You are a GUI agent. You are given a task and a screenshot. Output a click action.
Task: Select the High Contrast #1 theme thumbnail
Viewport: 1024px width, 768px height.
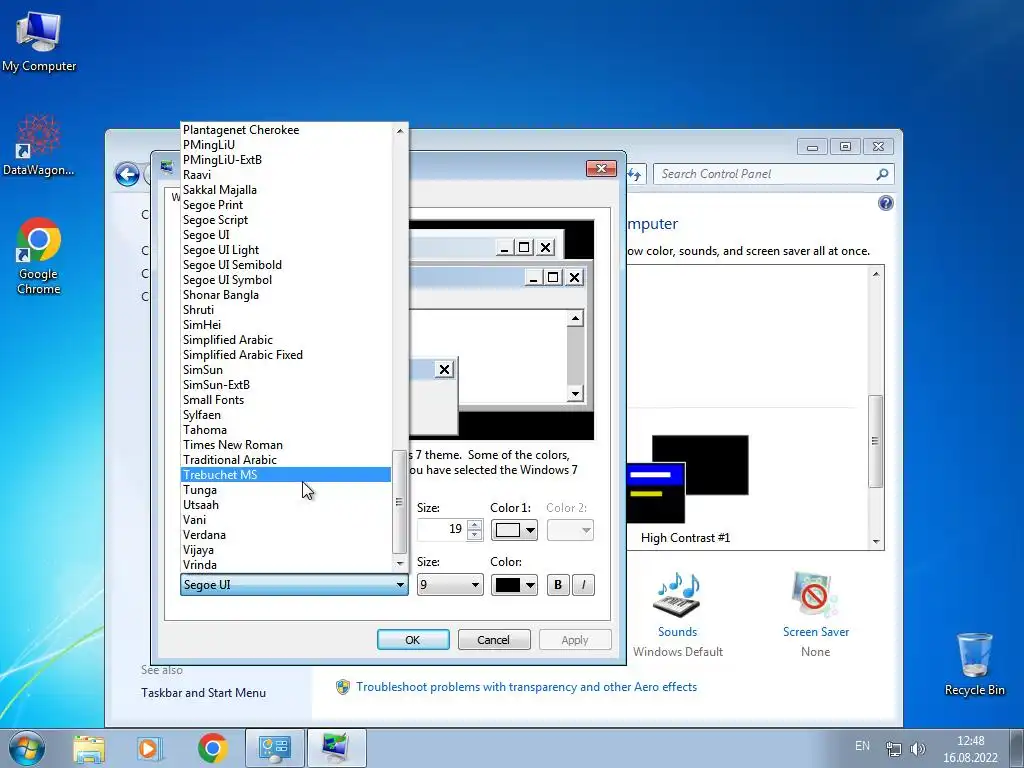[686, 479]
